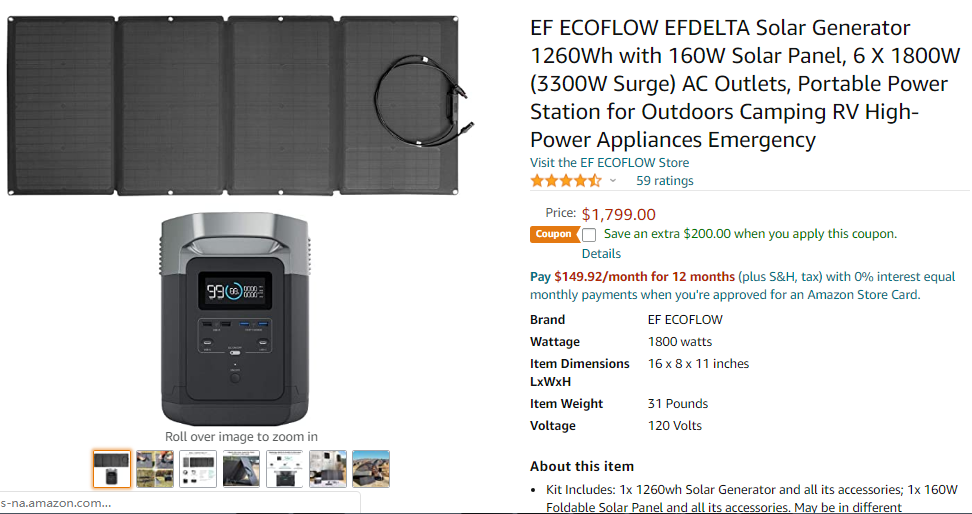Open the second thumbnail showing four setup photos

(155, 468)
